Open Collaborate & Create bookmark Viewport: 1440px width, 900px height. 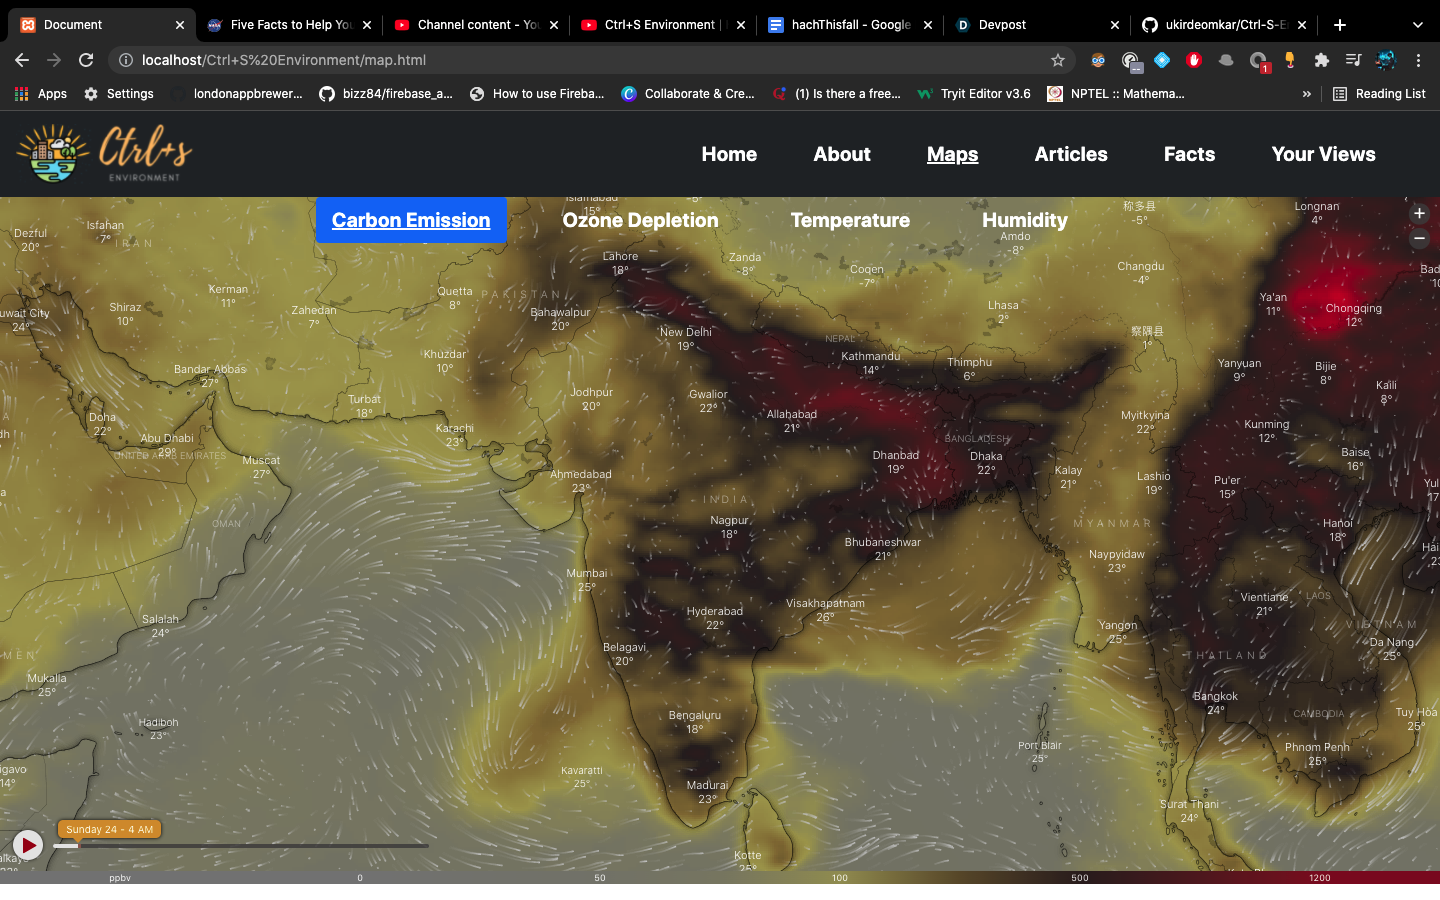coord(688,94)
